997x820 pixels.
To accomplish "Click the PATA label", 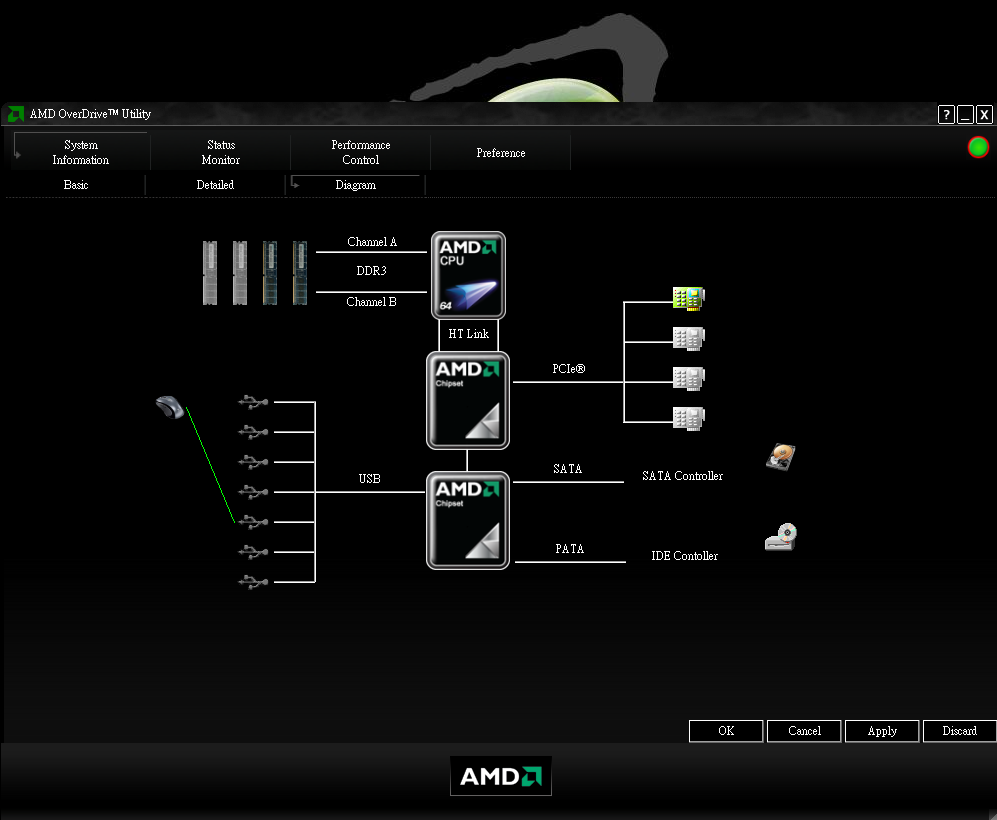I will (x=569, y=549).
